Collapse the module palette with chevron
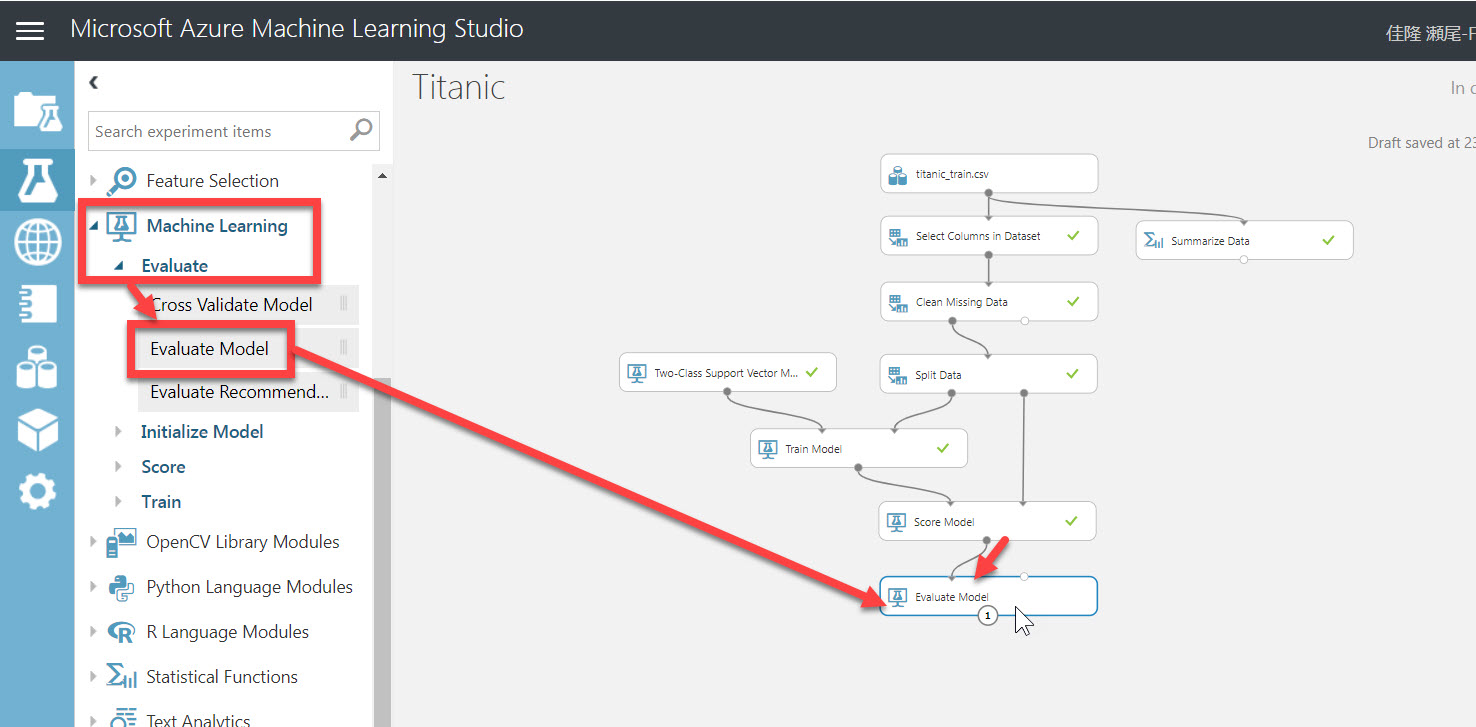This screenshot has width=1476, height=727. (x=93, y=83)
